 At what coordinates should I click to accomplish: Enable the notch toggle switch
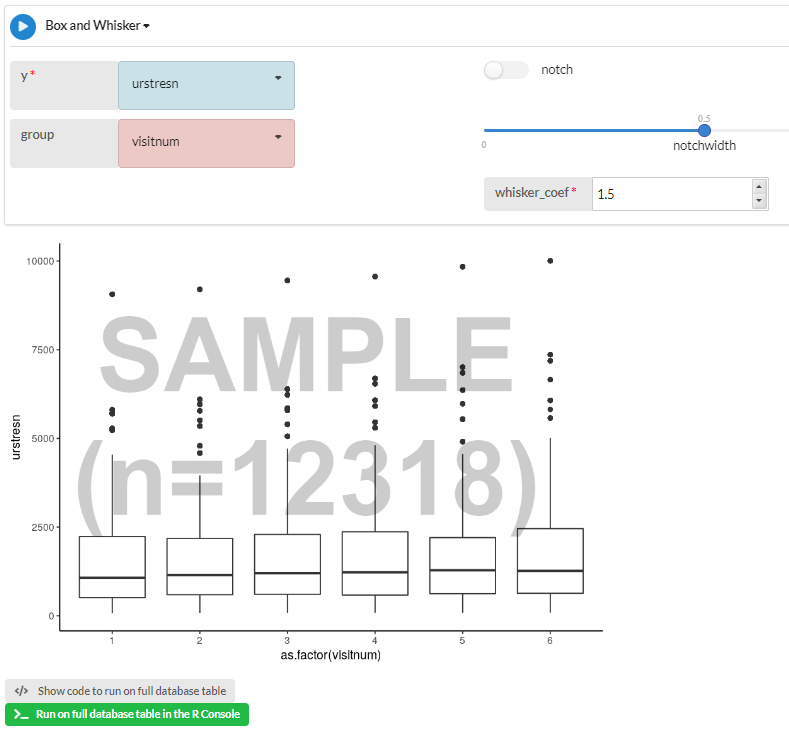505,70
